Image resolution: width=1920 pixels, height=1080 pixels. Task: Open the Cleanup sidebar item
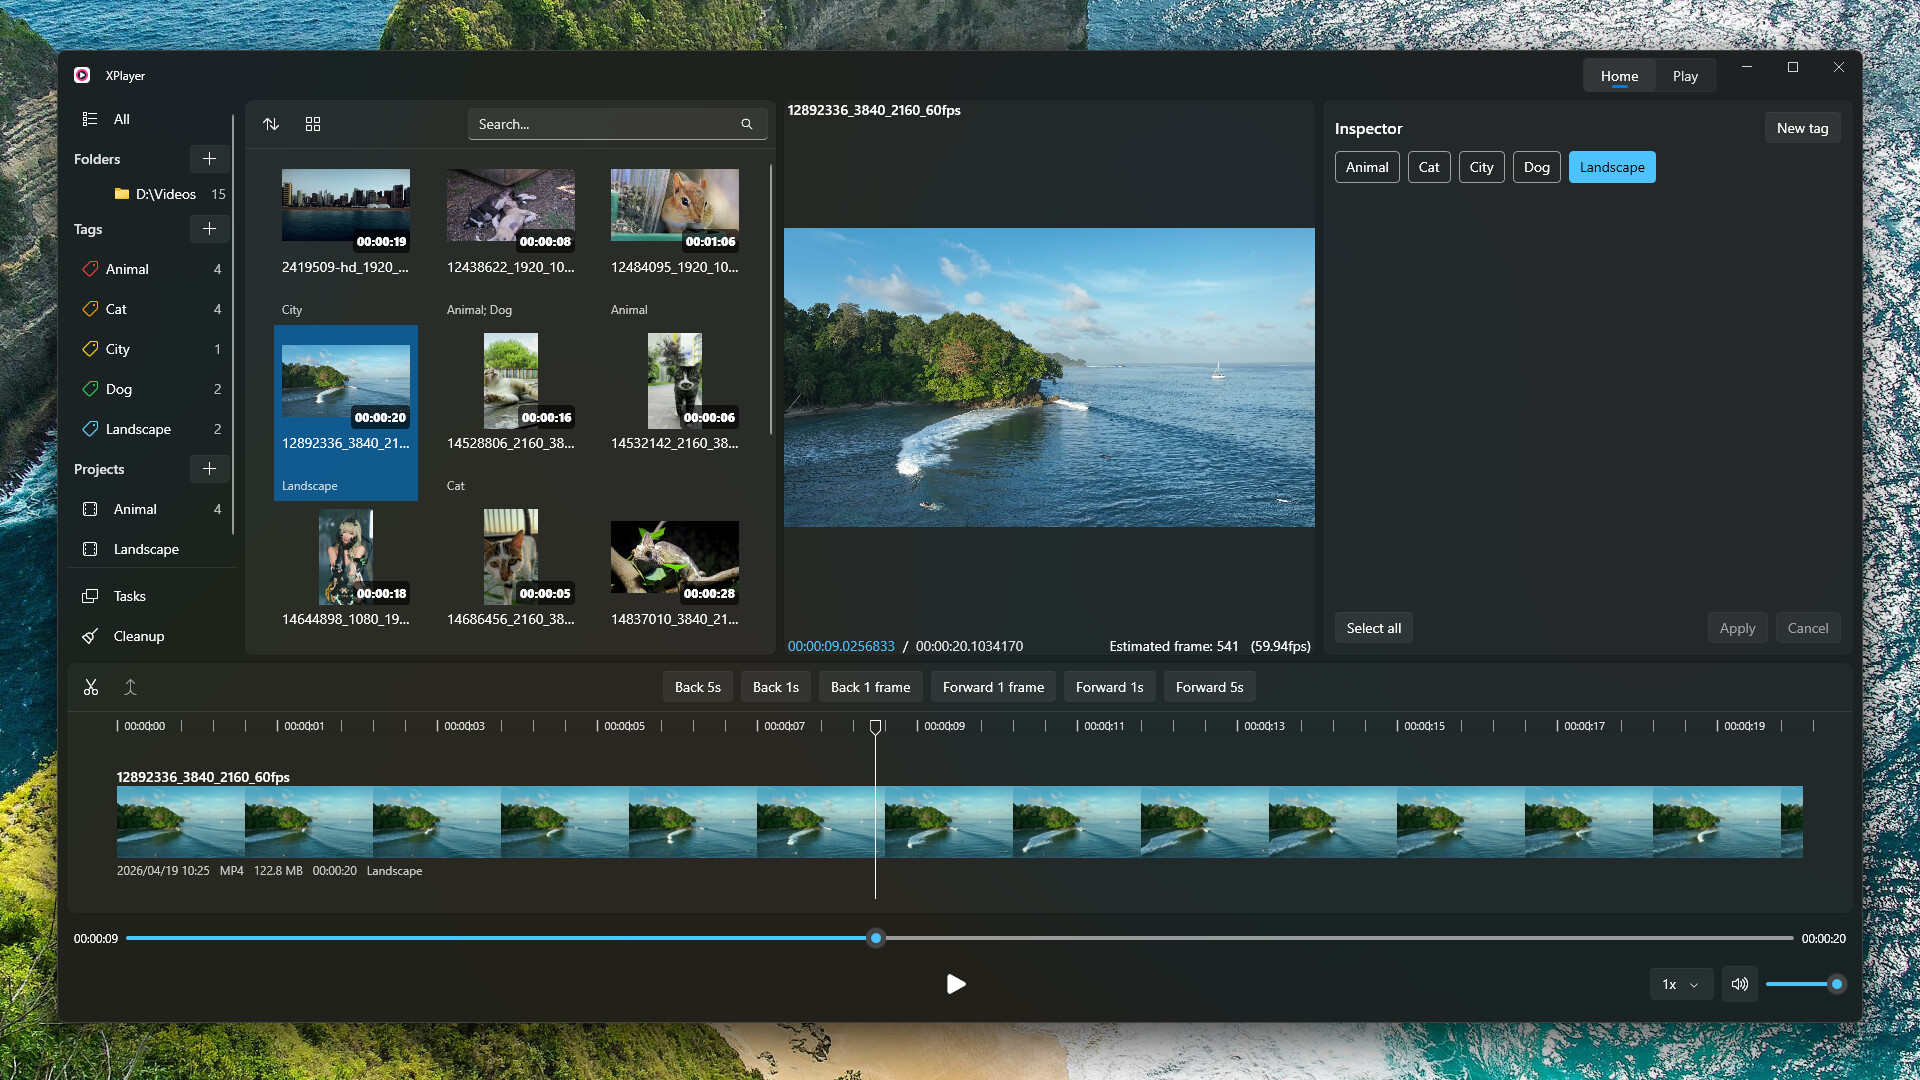coord(139,636)
